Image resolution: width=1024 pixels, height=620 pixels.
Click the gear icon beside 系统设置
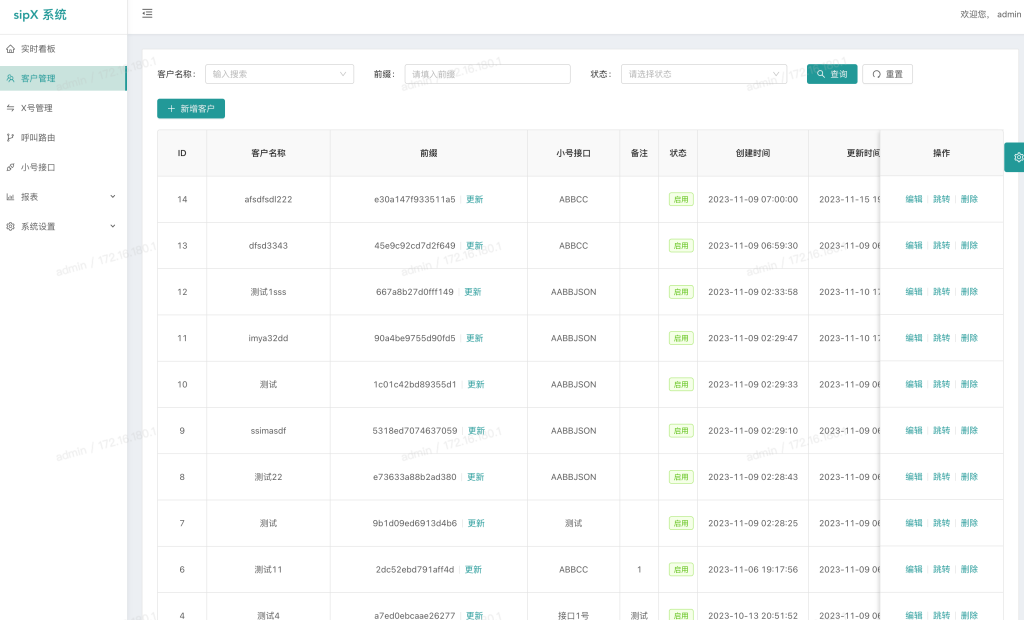10,227
